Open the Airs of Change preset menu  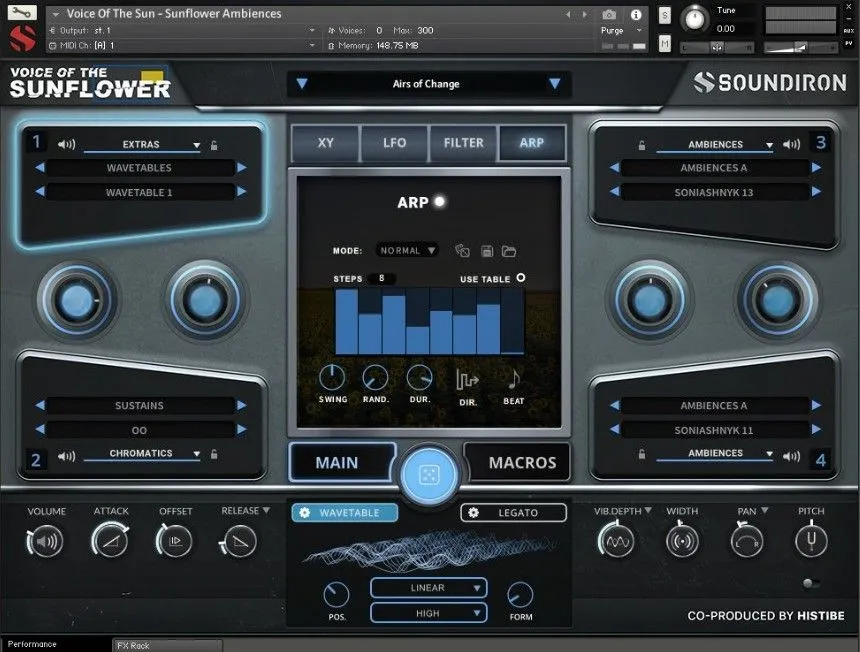pyautogui.click(x=428, y=84)
